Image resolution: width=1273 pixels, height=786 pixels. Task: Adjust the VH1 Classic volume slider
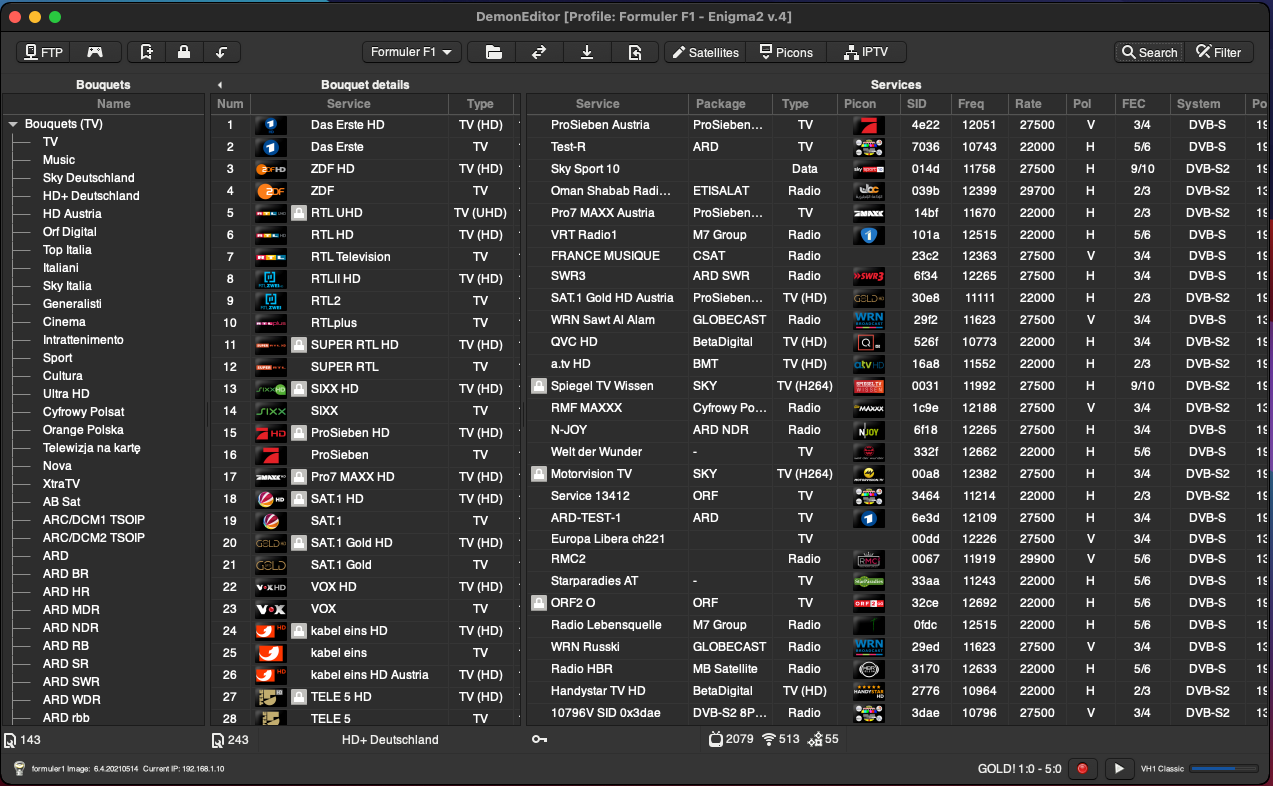1225,768
